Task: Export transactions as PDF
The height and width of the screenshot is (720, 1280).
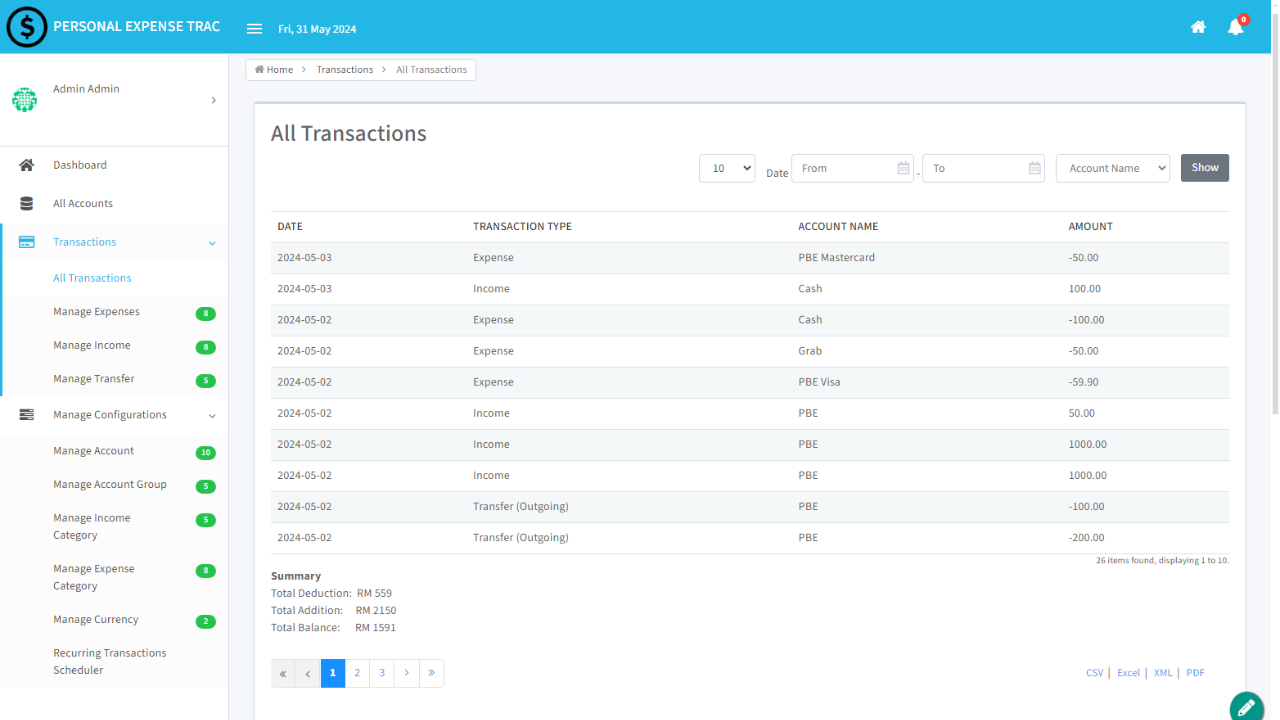Action: (x=1195, y=673)
